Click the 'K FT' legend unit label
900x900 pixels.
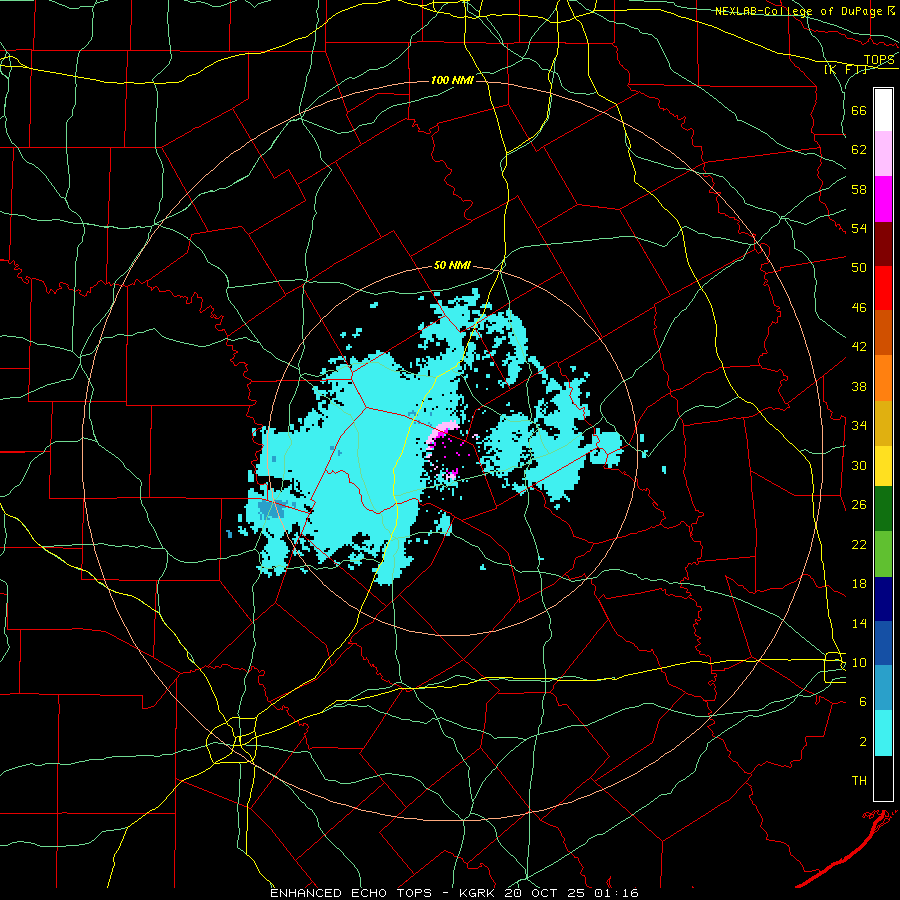(846, 70)
